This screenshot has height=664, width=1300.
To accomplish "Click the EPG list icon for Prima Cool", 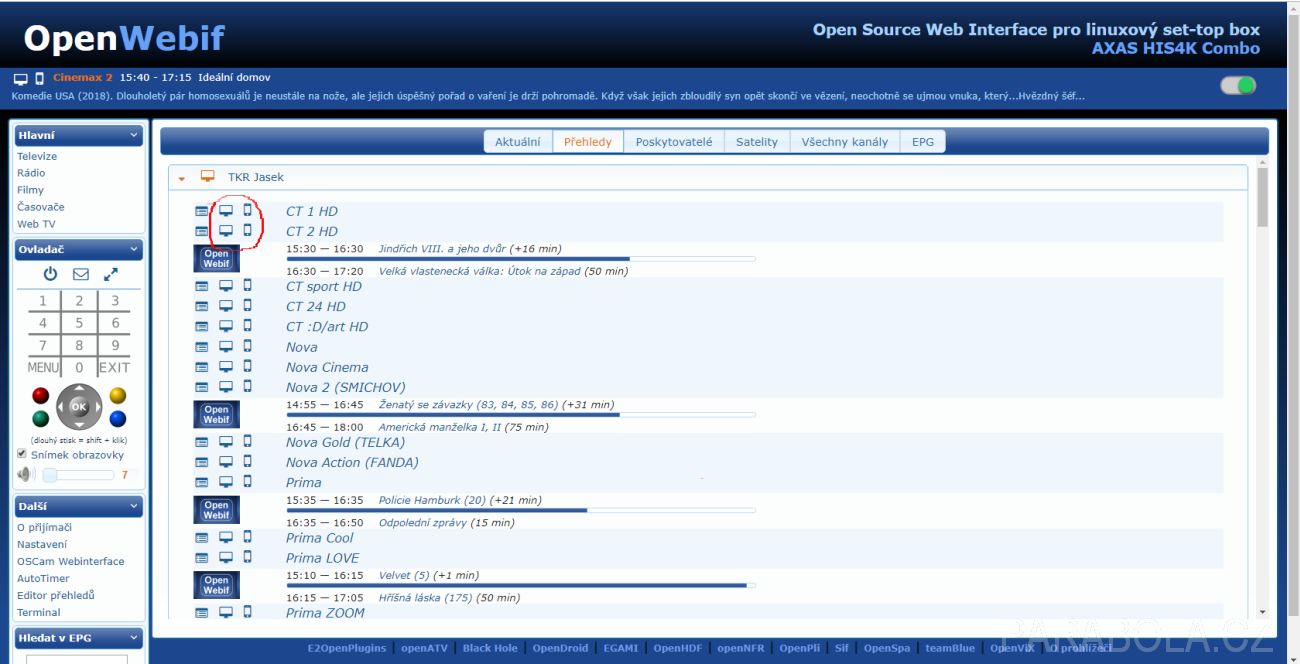I will [x=202, y=538].
